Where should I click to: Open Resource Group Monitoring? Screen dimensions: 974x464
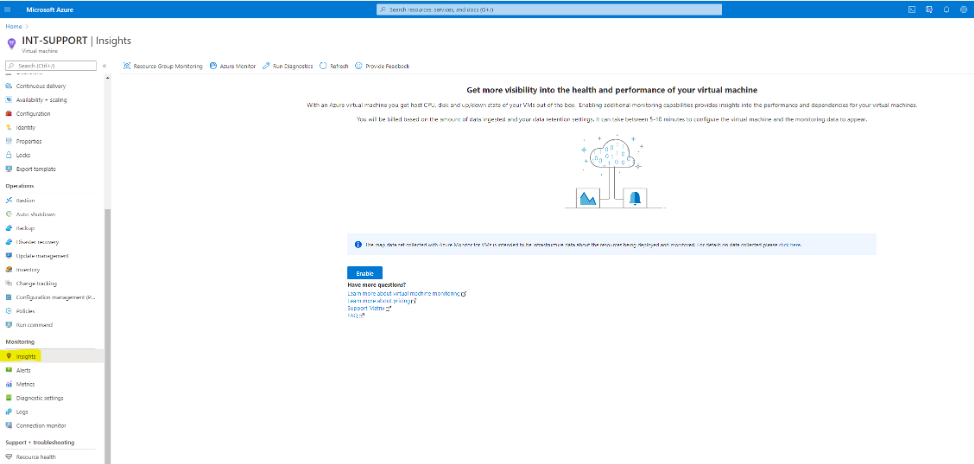pyautogui.click(x=163, y=66)
